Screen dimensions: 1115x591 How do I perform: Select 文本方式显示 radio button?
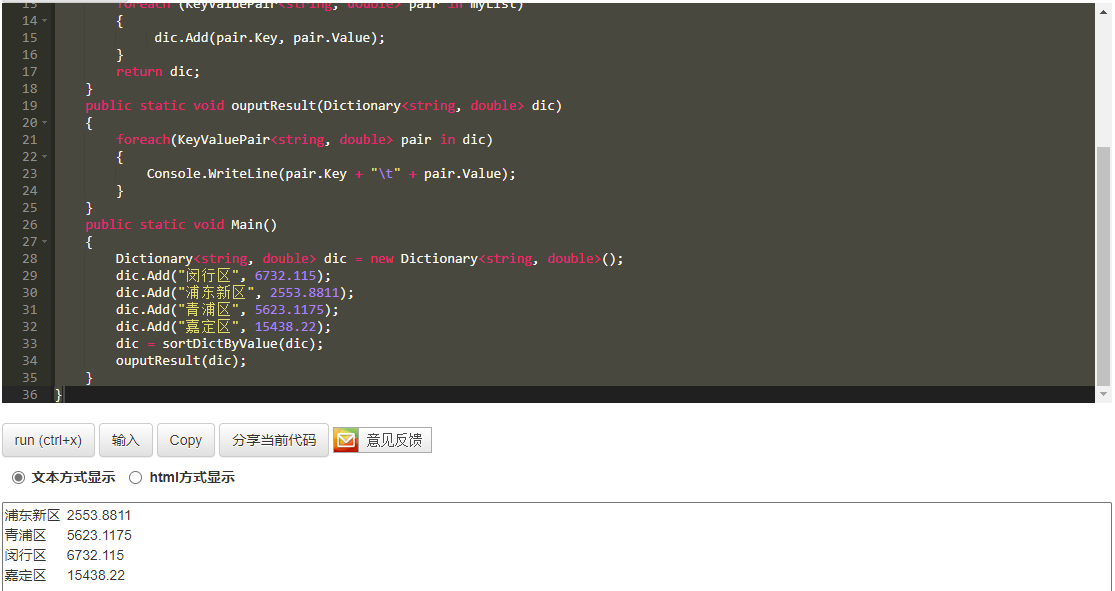18,477
